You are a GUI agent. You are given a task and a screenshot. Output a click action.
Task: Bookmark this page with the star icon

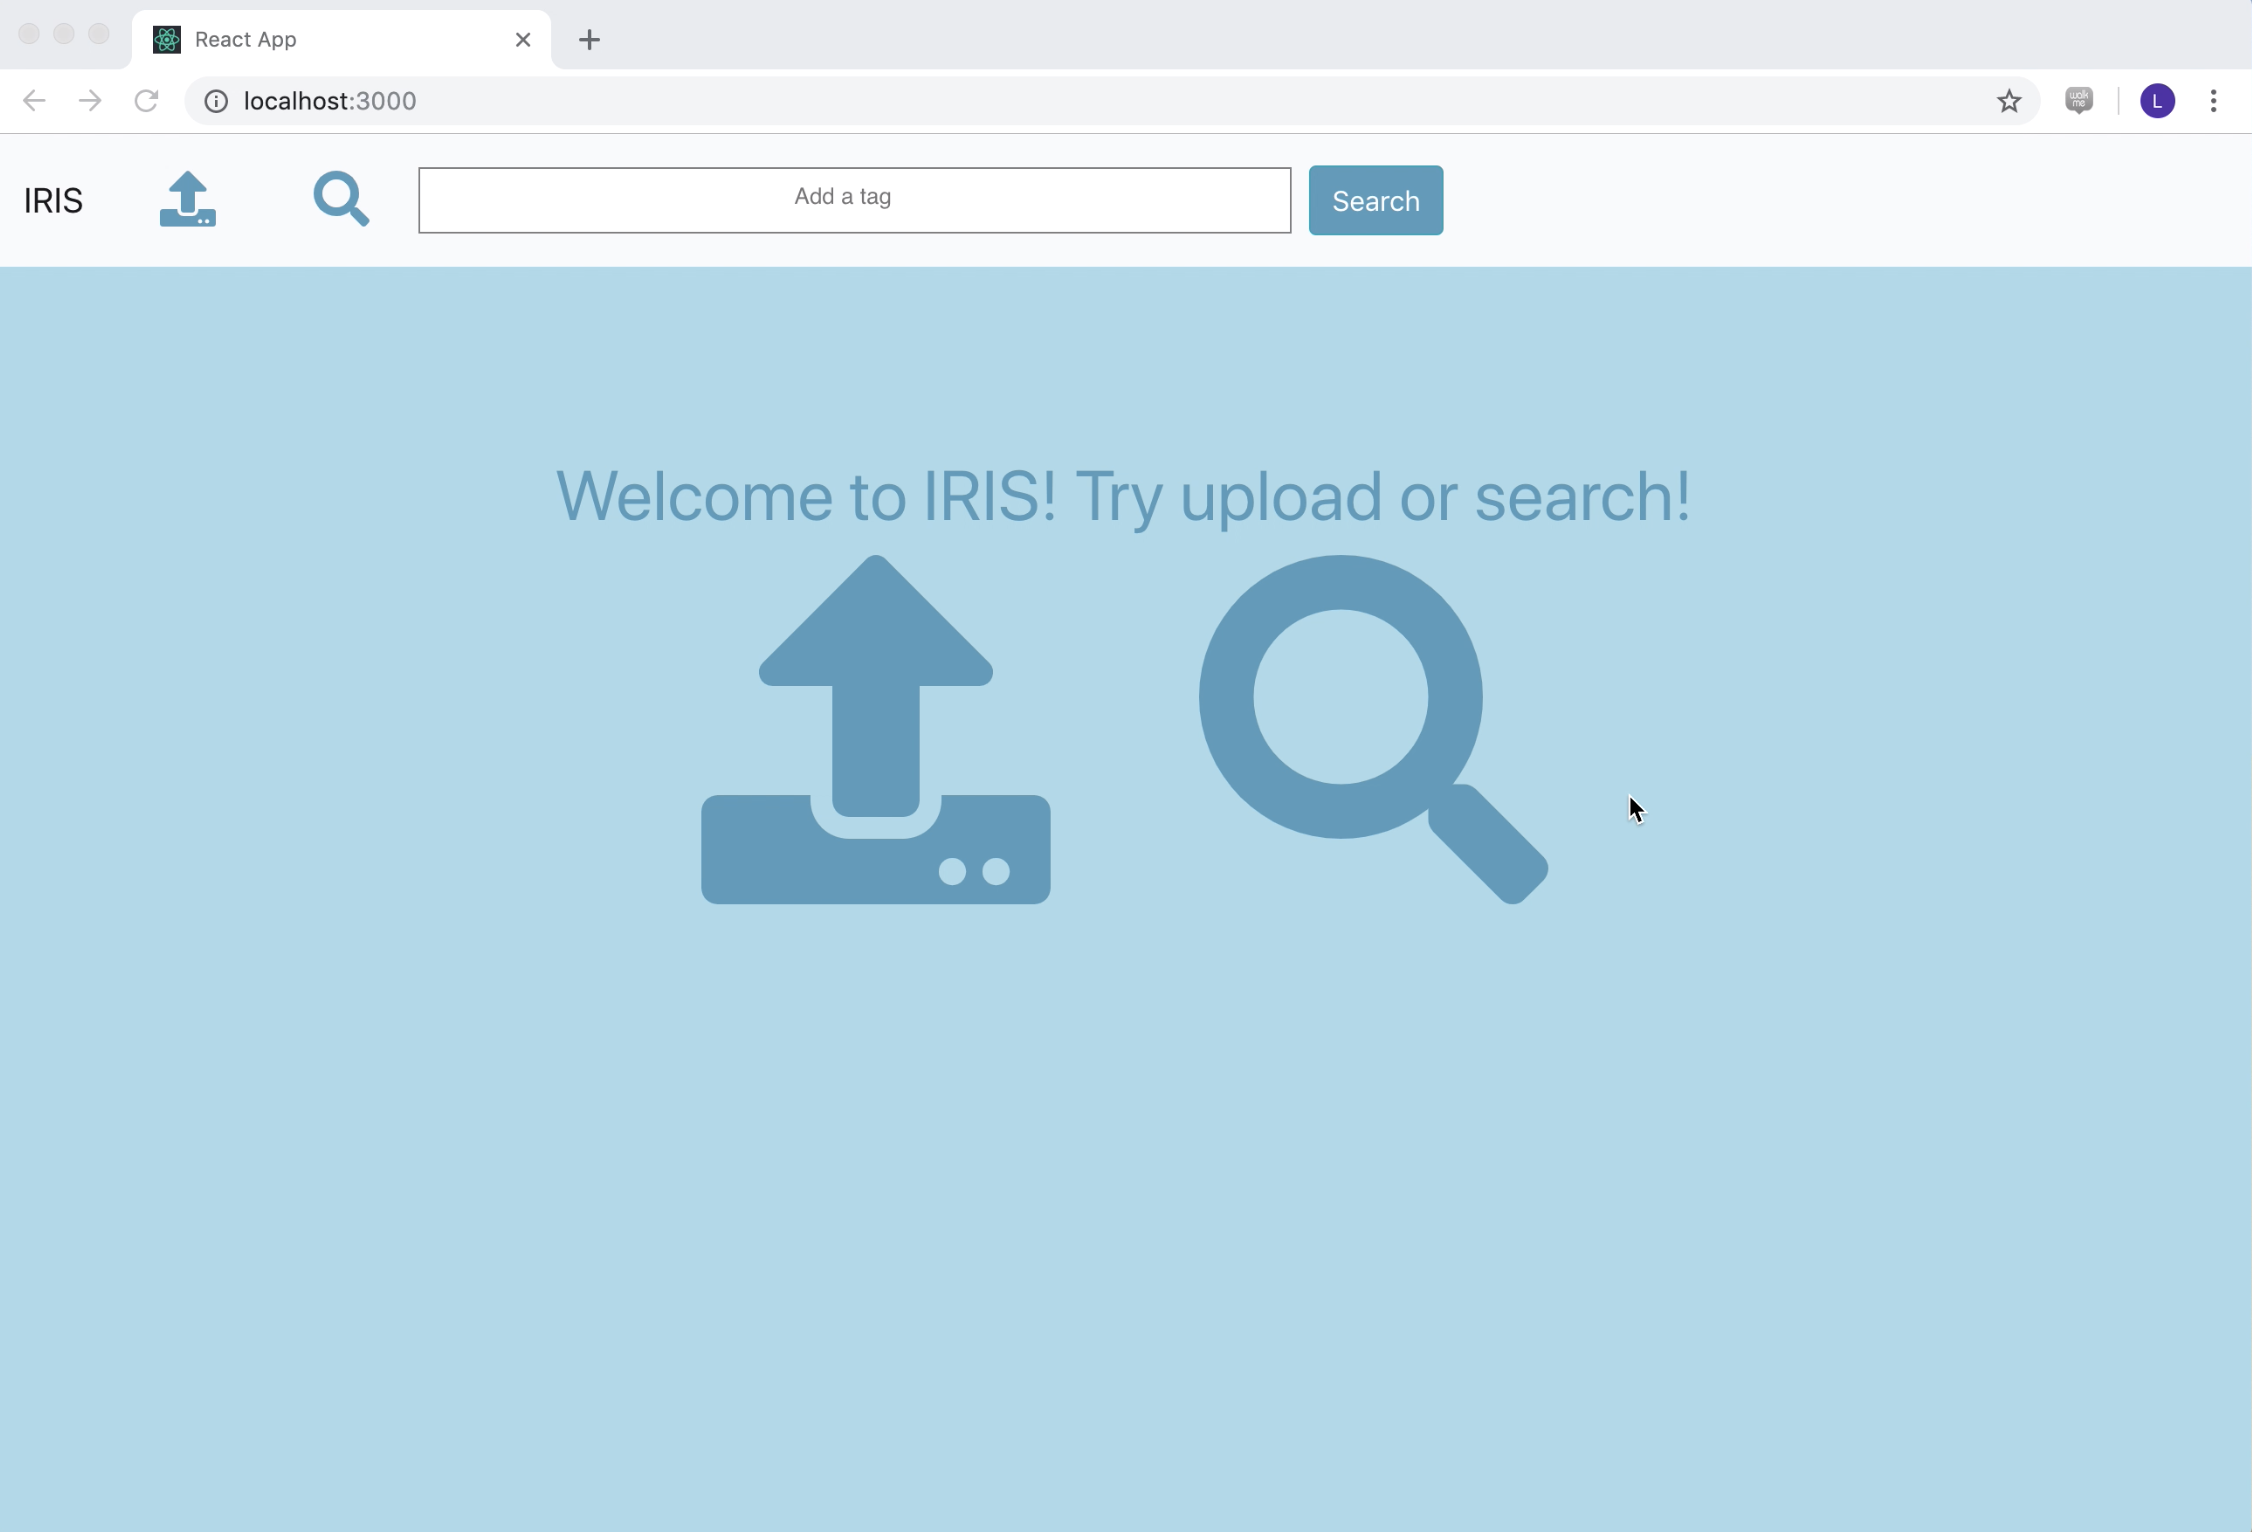[2009, 101]
